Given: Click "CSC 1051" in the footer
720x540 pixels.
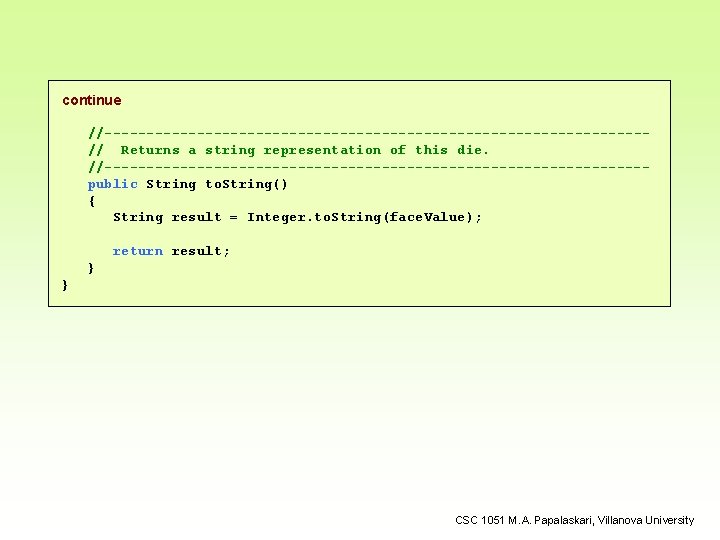Looking at the screenshot, I should (x=482, y=520).
